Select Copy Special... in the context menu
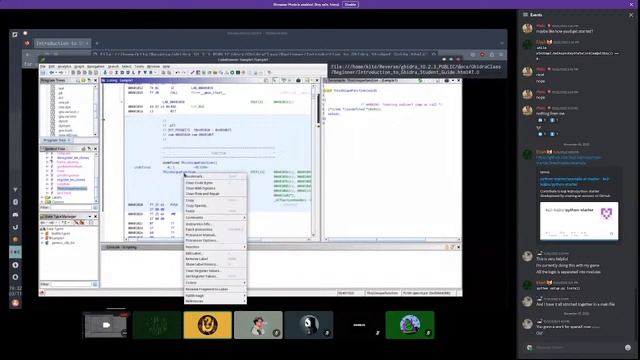 click(x=215, y=206)
